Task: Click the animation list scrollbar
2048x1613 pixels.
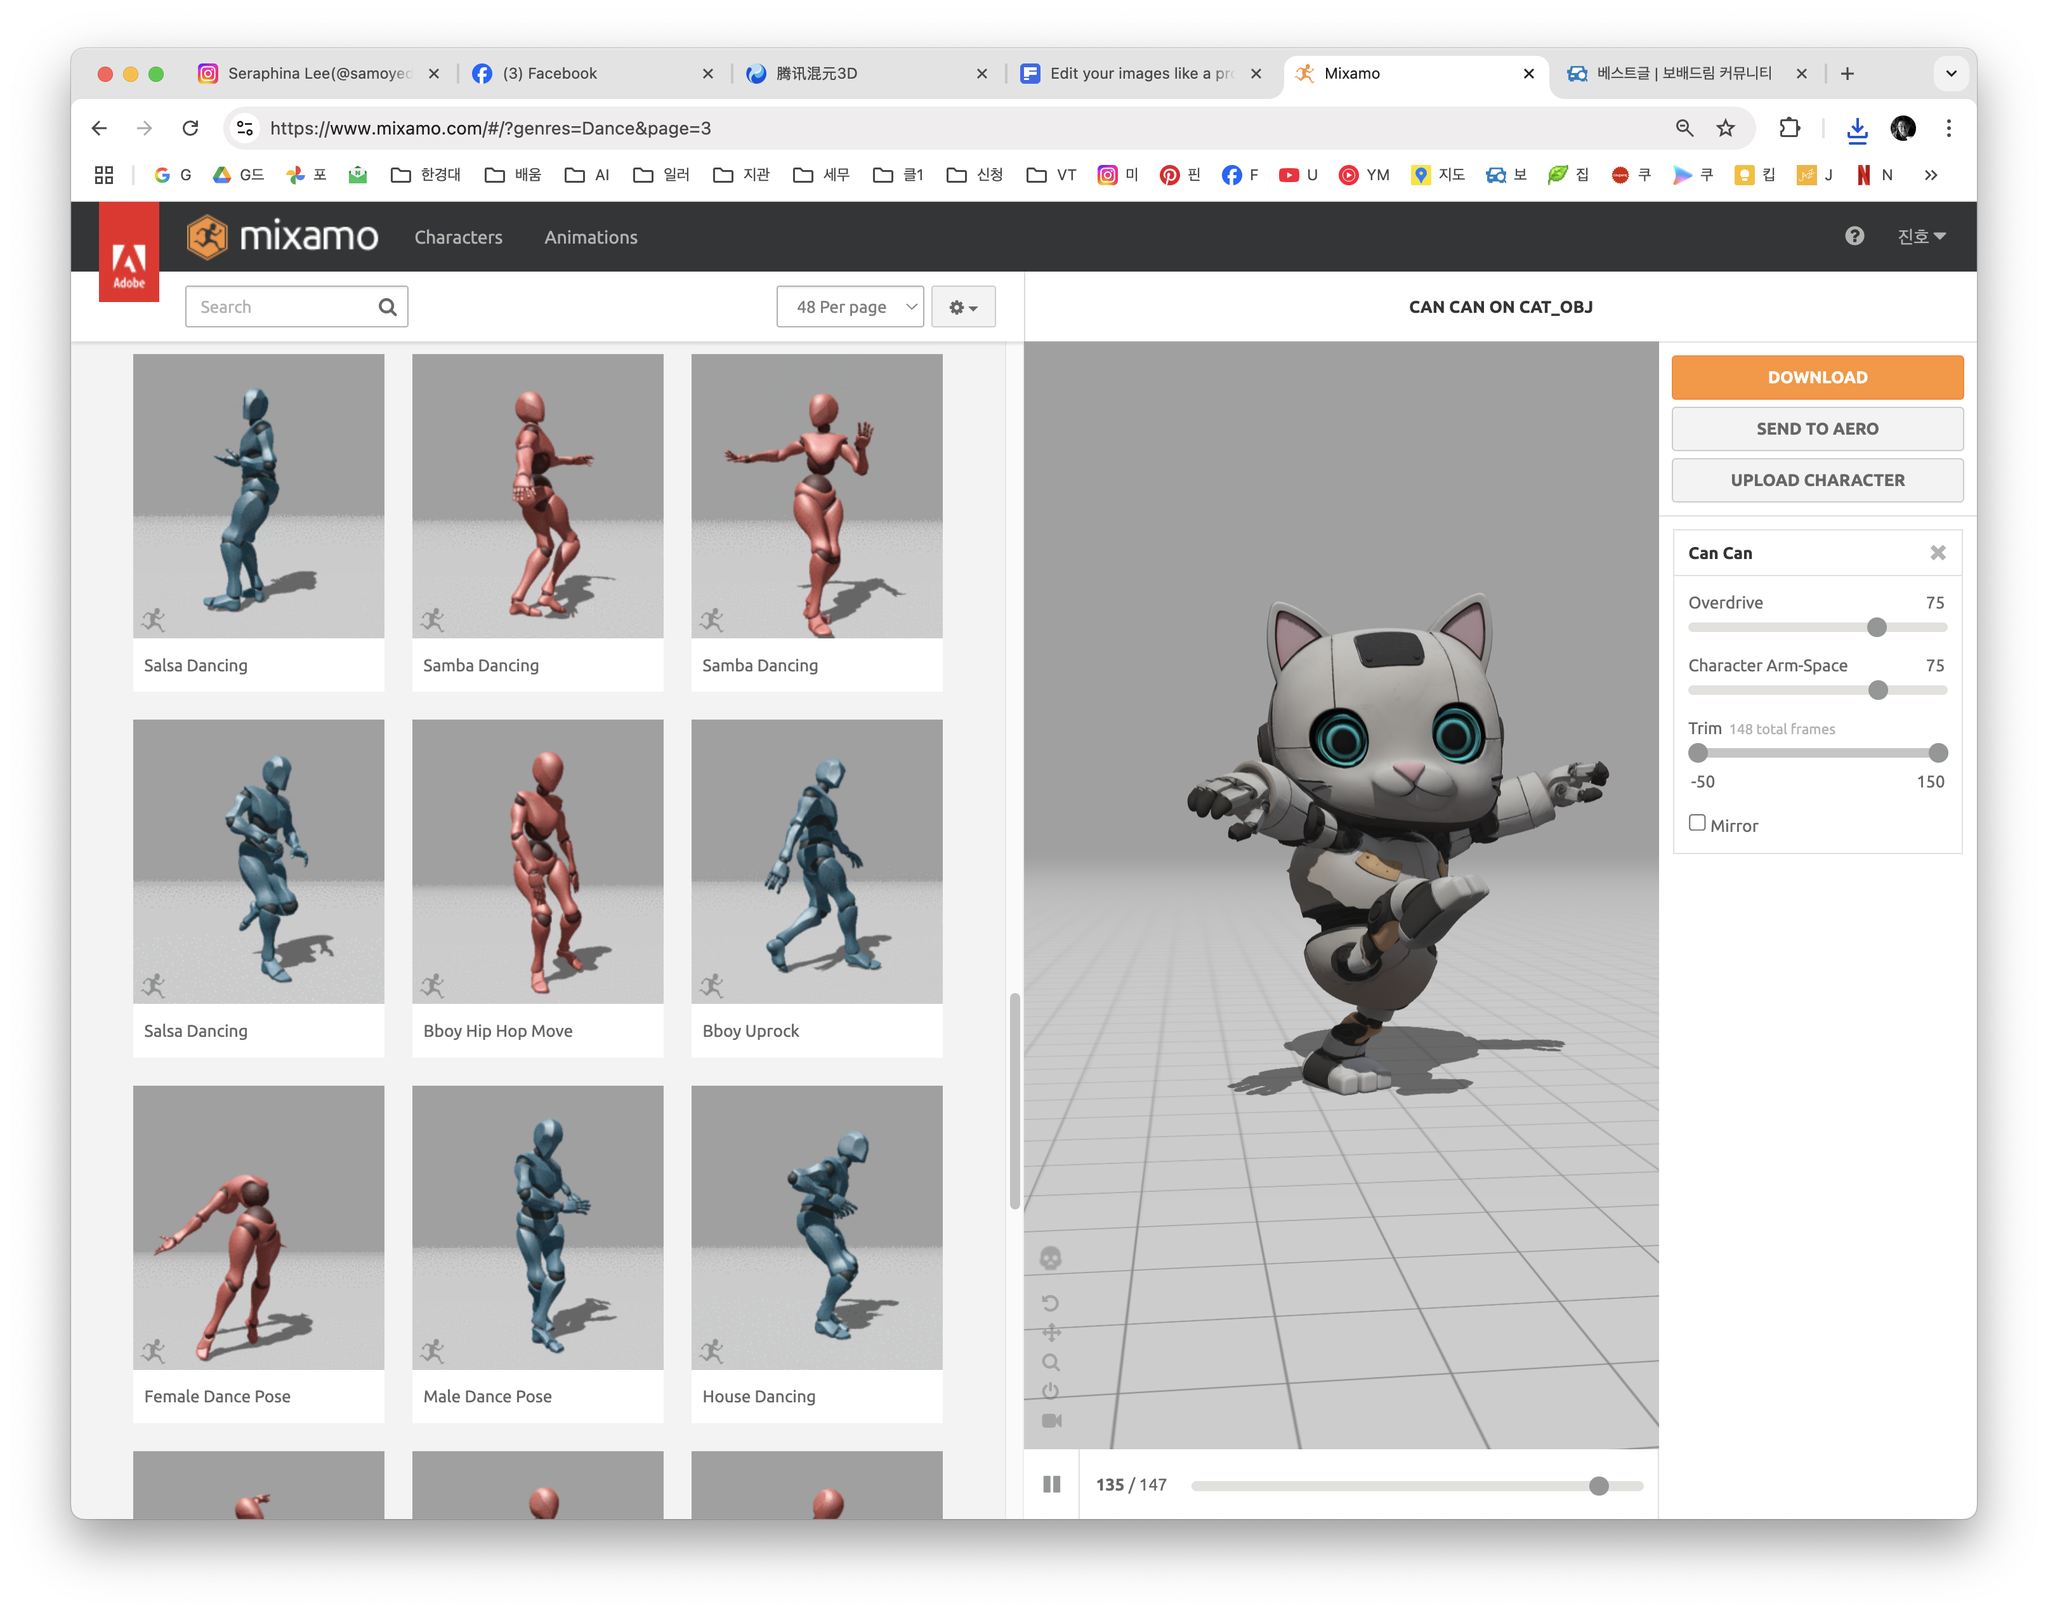Action: 1014,1100
